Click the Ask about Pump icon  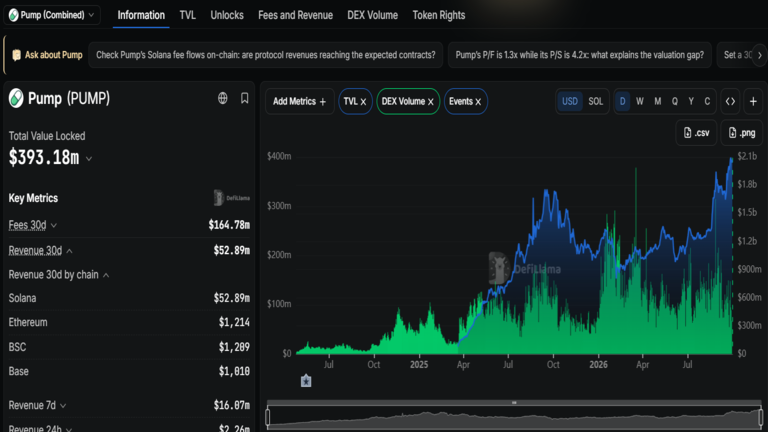pyautogui.click(x=16, y=55)
